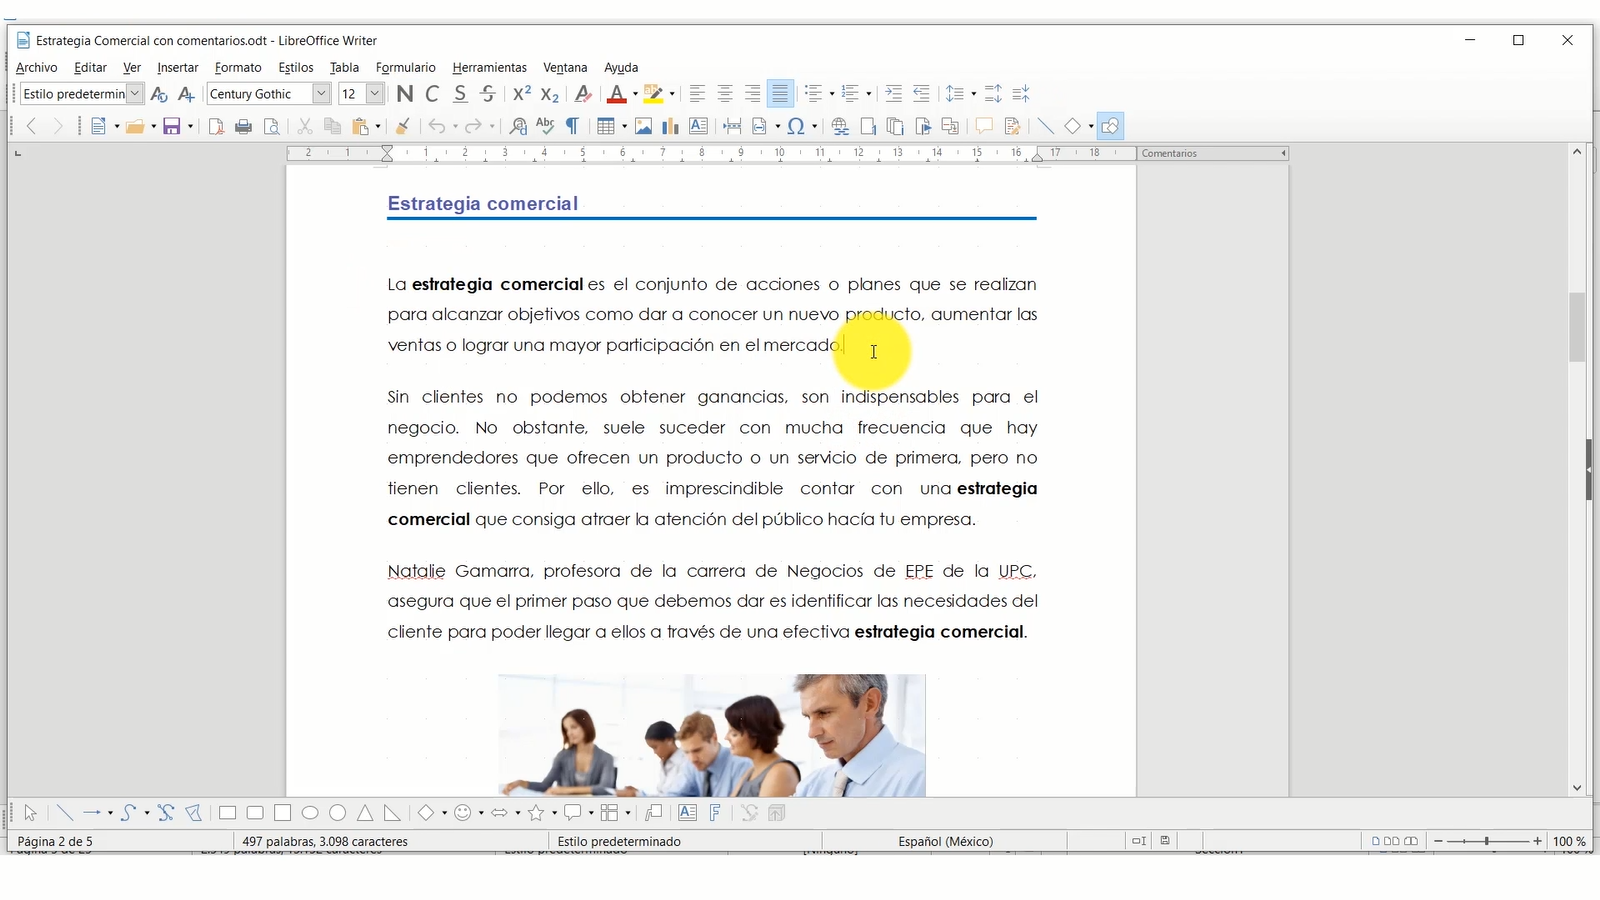Expand unordered list bullet options
The height and width of the screenshot is (900, 1600).
click(x=832, y=94)
